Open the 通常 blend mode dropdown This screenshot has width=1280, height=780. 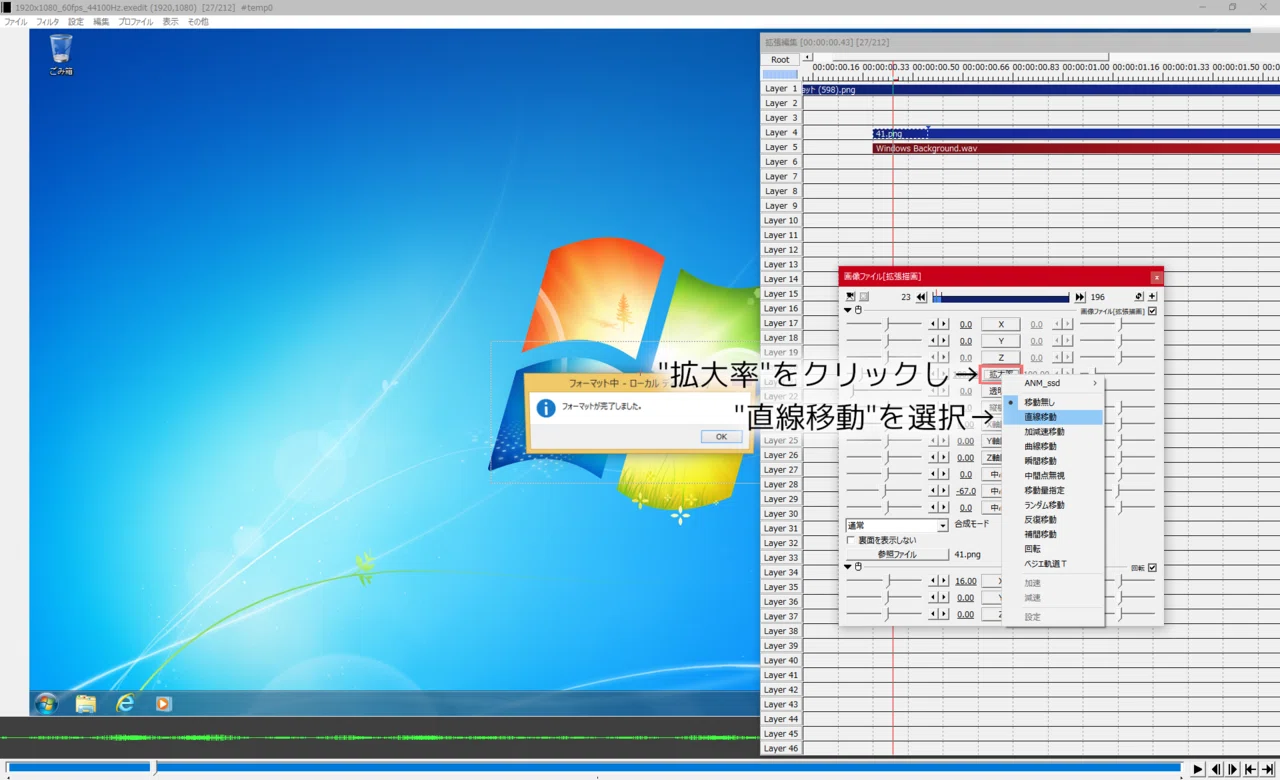pyautogui.click(x=897, y=525)
